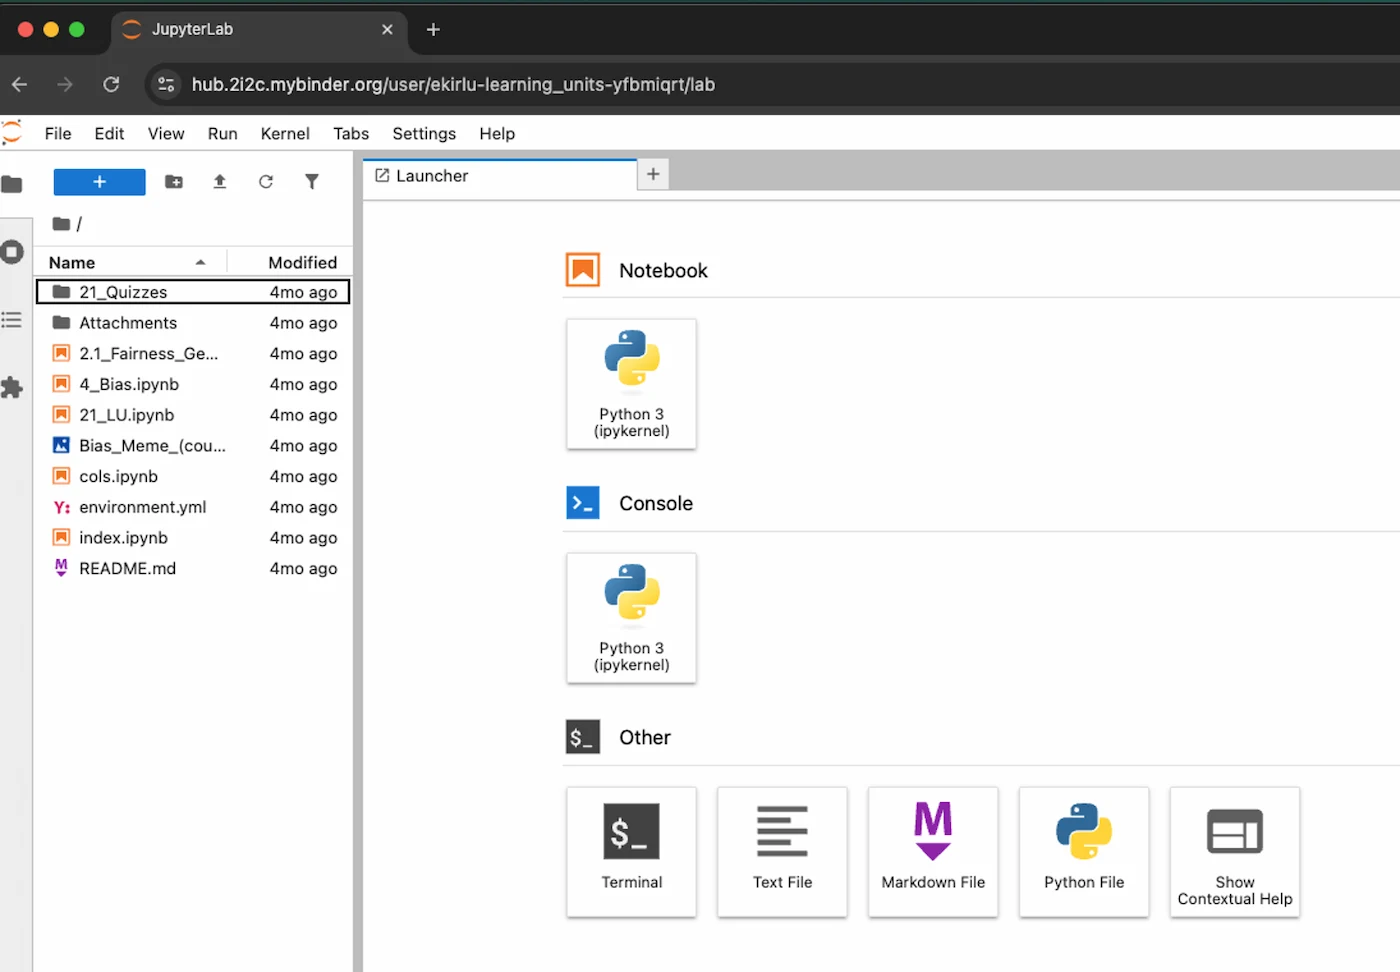
Task: Click the New Folder icon in file browser
Action: (174, 182)
